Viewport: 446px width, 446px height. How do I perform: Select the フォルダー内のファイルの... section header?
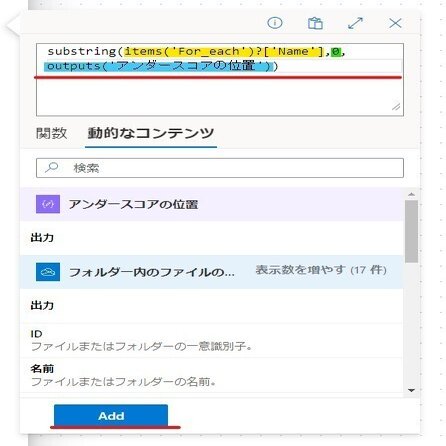click(212, 272)
